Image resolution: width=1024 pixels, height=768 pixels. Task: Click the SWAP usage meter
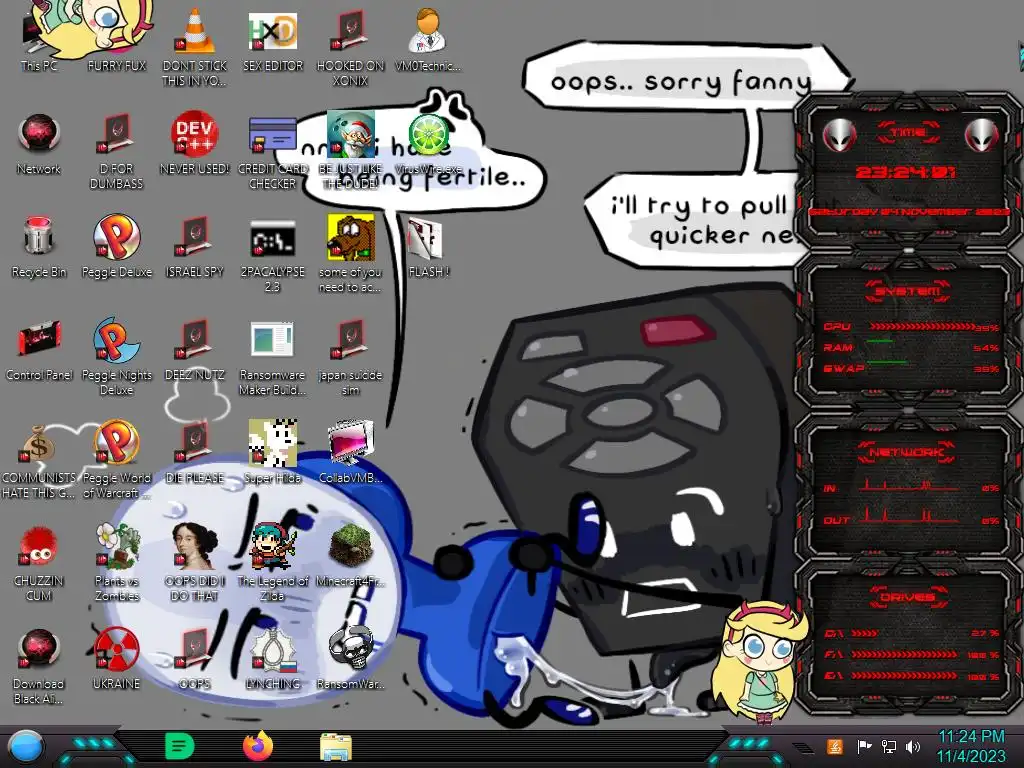tap(912, 368)
